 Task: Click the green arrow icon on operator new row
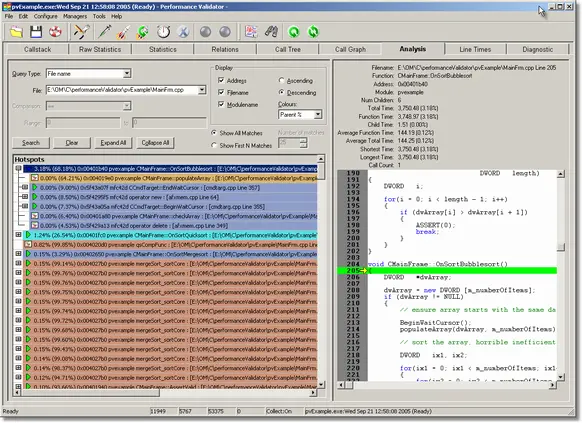pos(35,197)
